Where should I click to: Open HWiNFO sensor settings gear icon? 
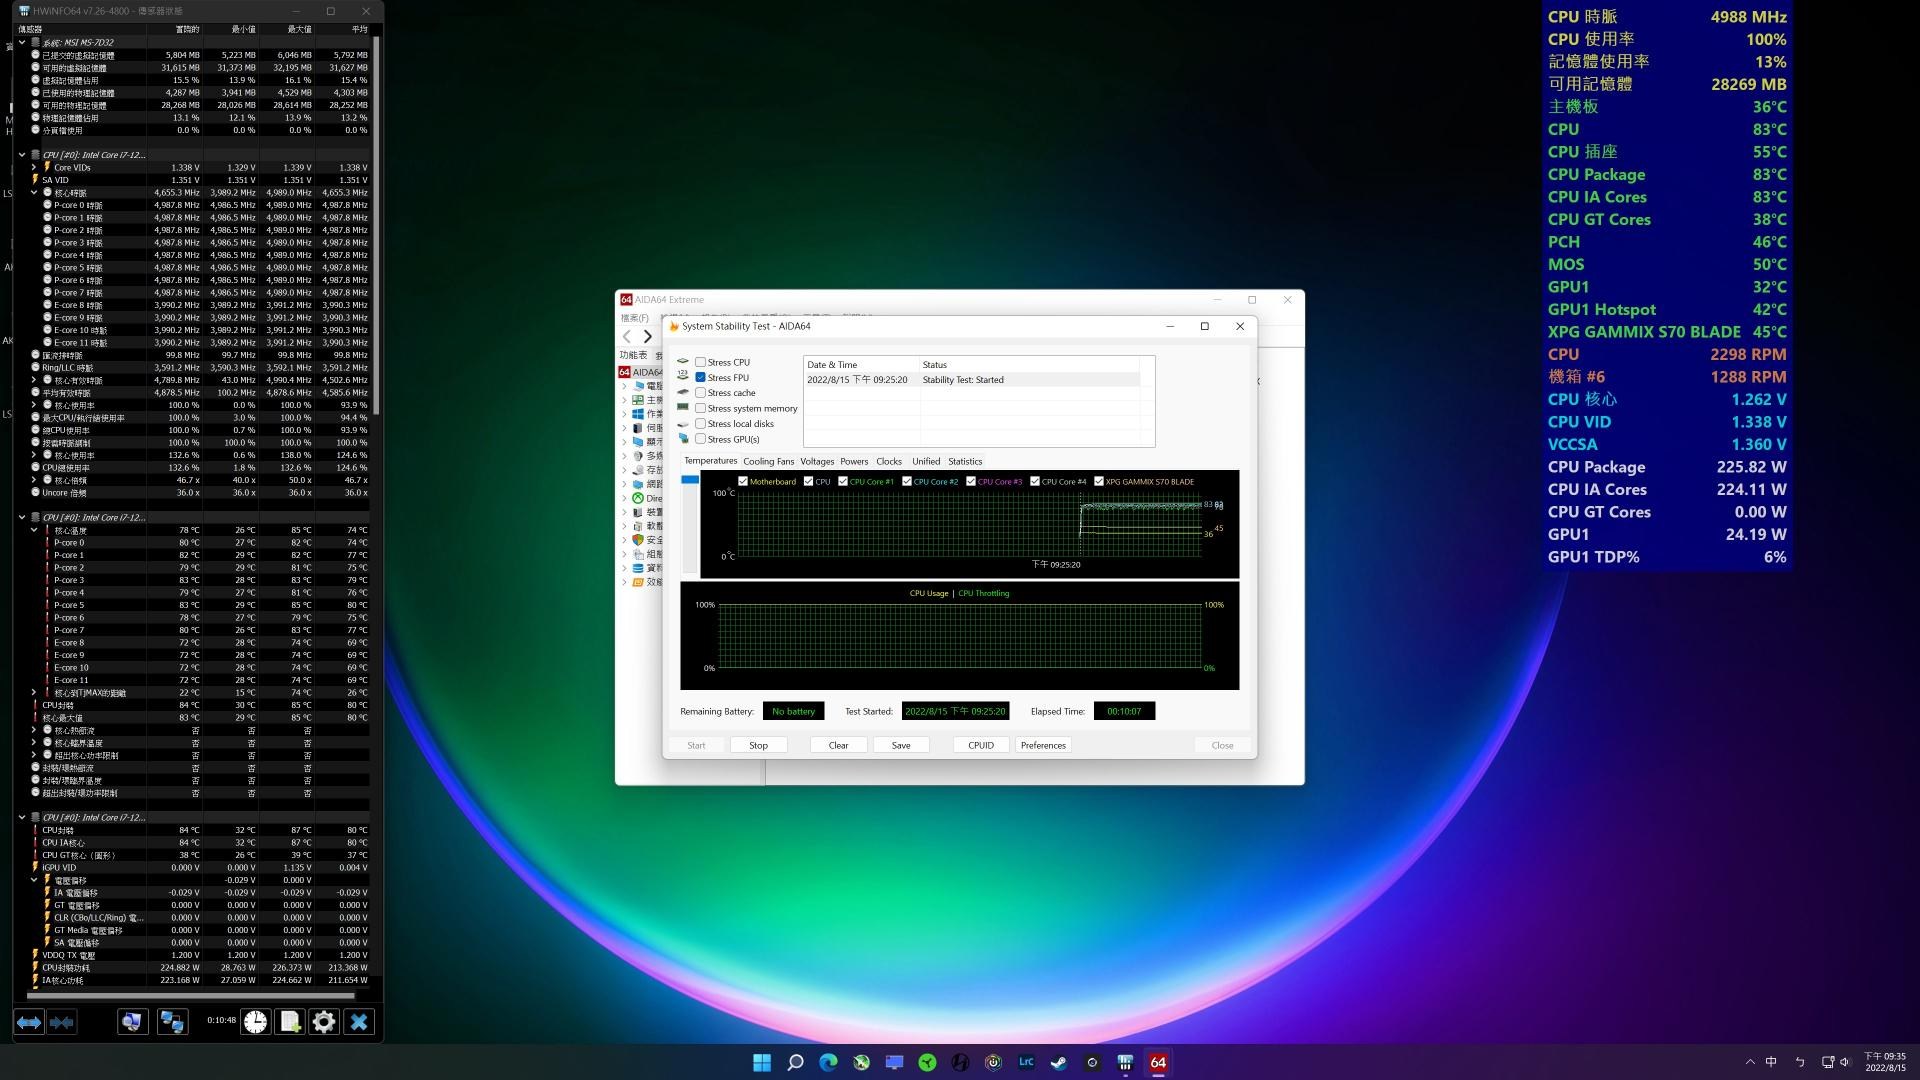point(324,1022)
